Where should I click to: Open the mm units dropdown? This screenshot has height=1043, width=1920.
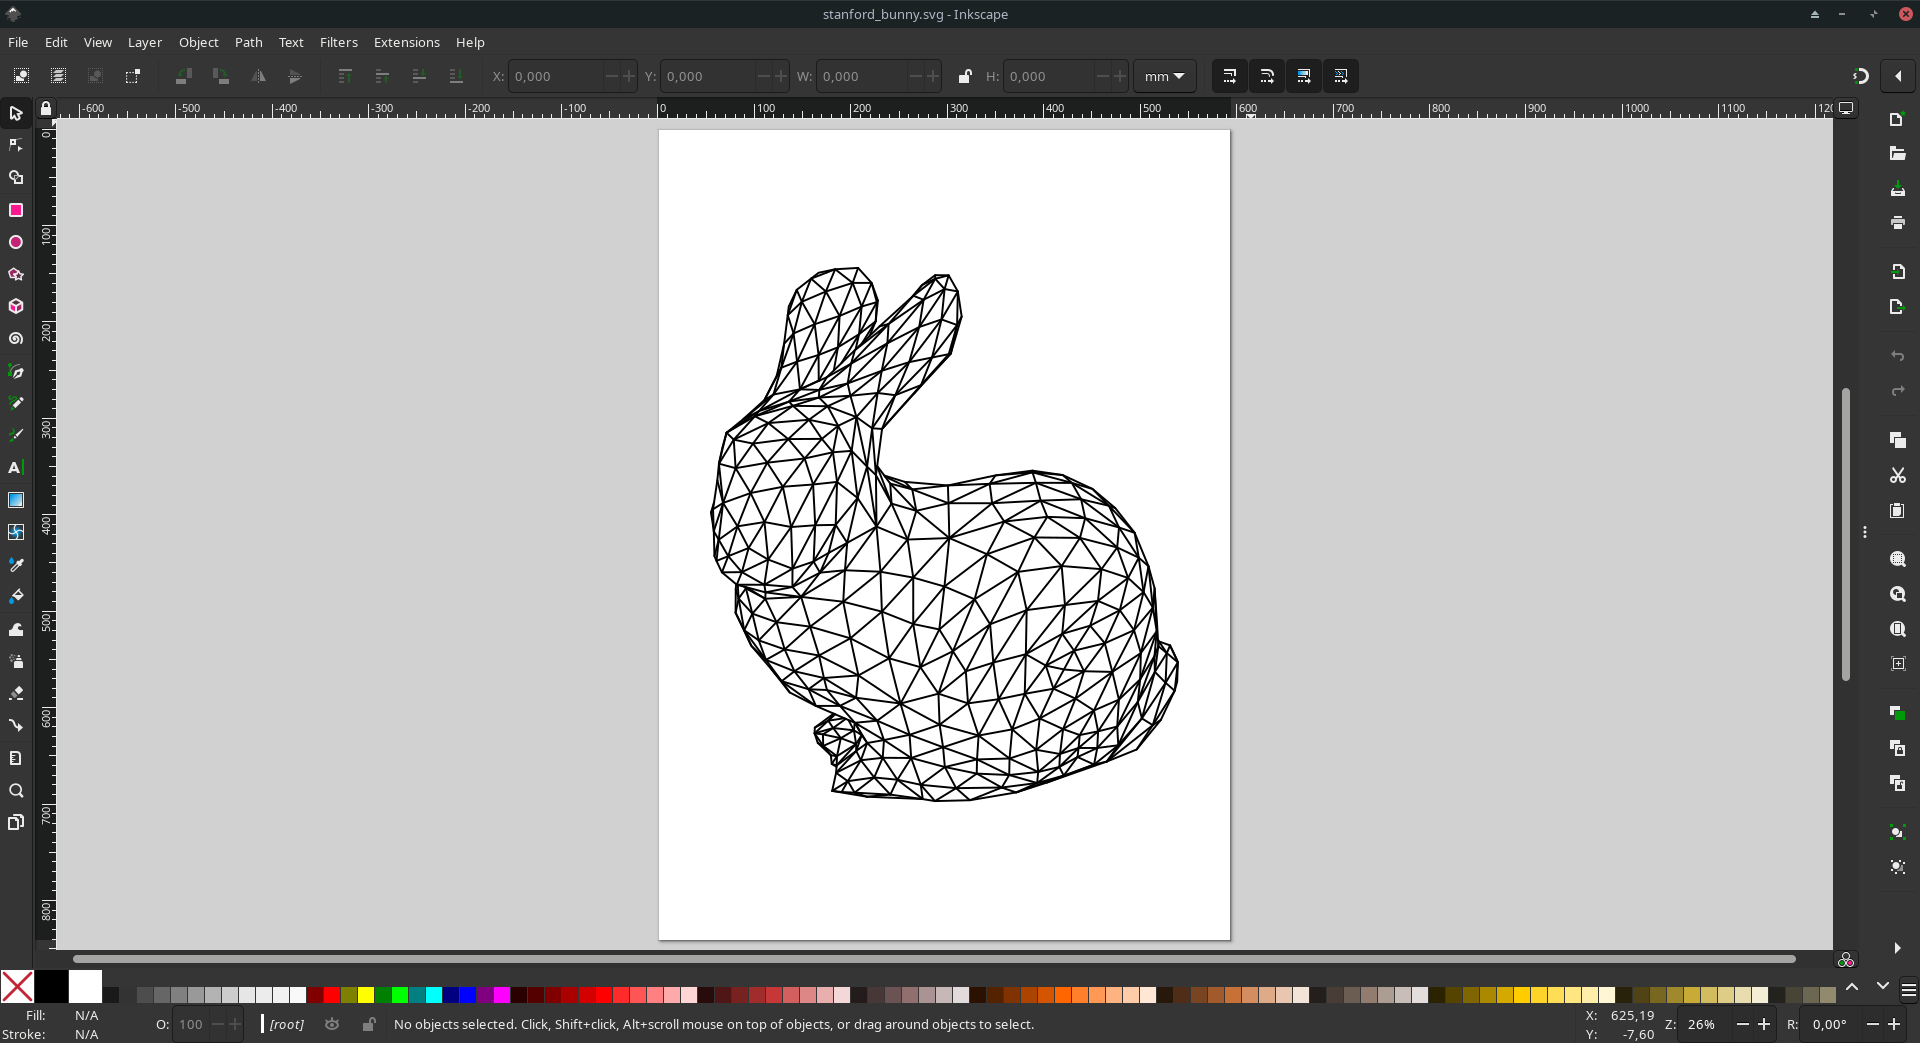(1165, 76)
